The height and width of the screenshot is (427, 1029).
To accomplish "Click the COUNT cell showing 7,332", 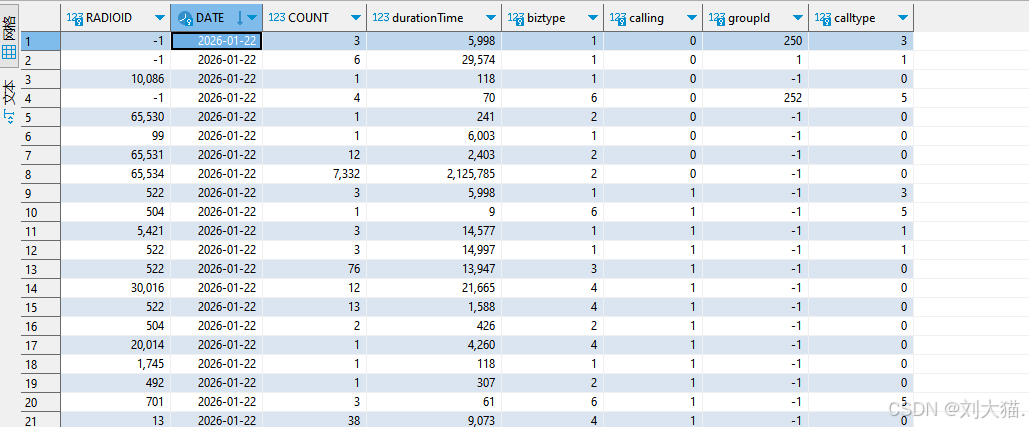I will click(315, 174).
